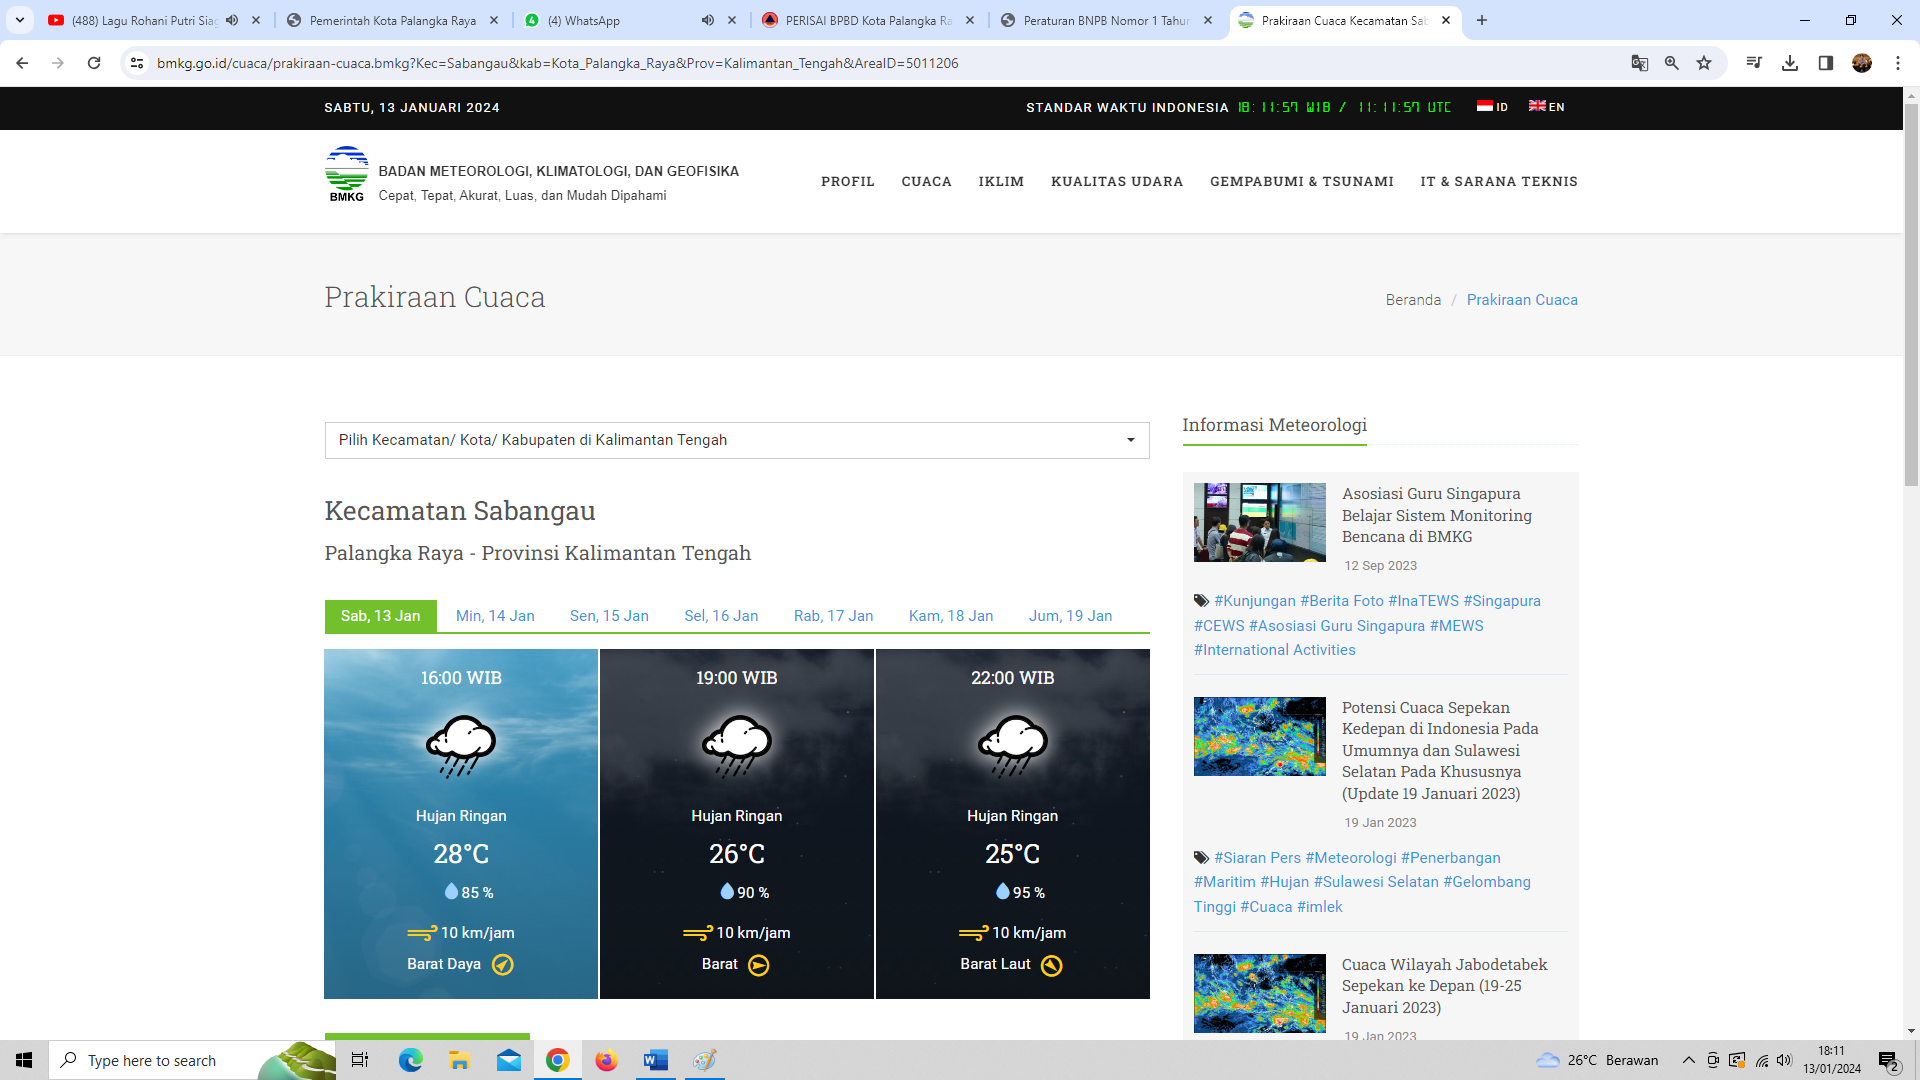Open the PROFIL menu
Image resolution: width=1920 pixels, height=1080 pixels.
coord(848,181)
